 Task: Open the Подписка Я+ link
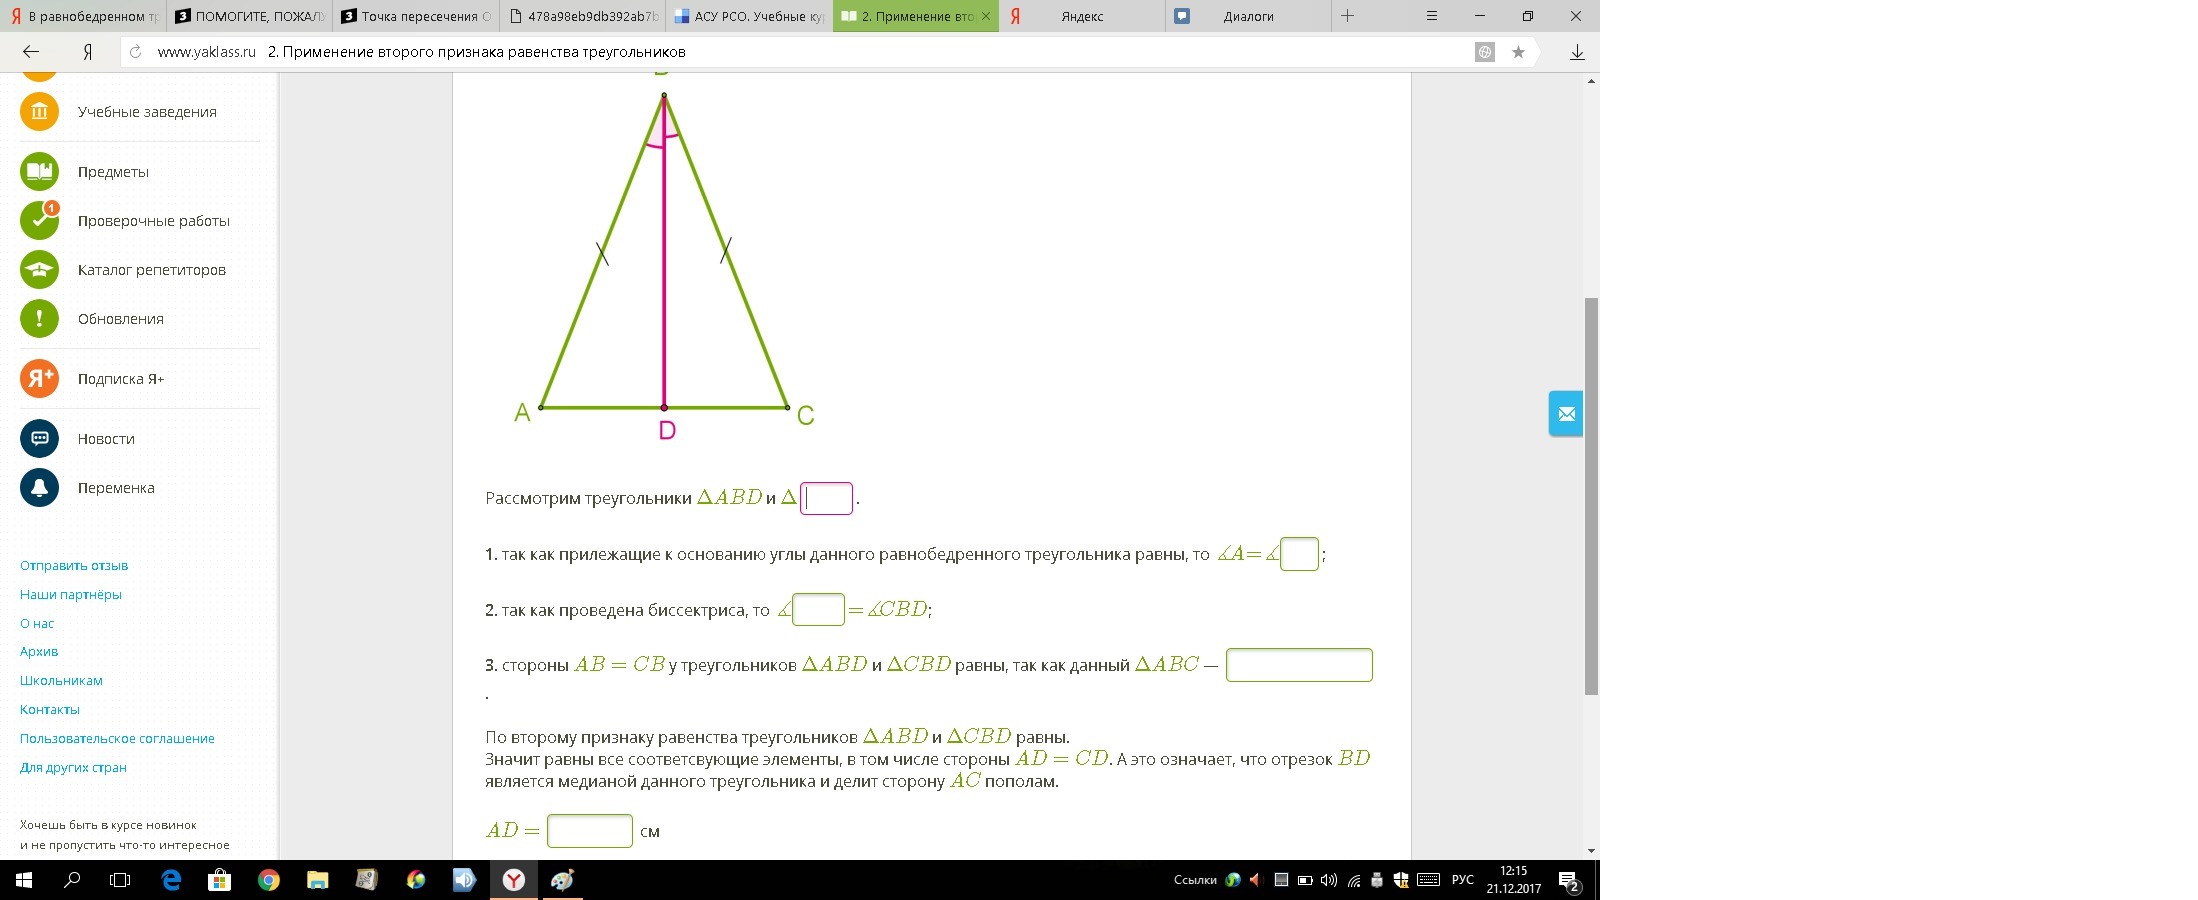click(x=121, y=379)
